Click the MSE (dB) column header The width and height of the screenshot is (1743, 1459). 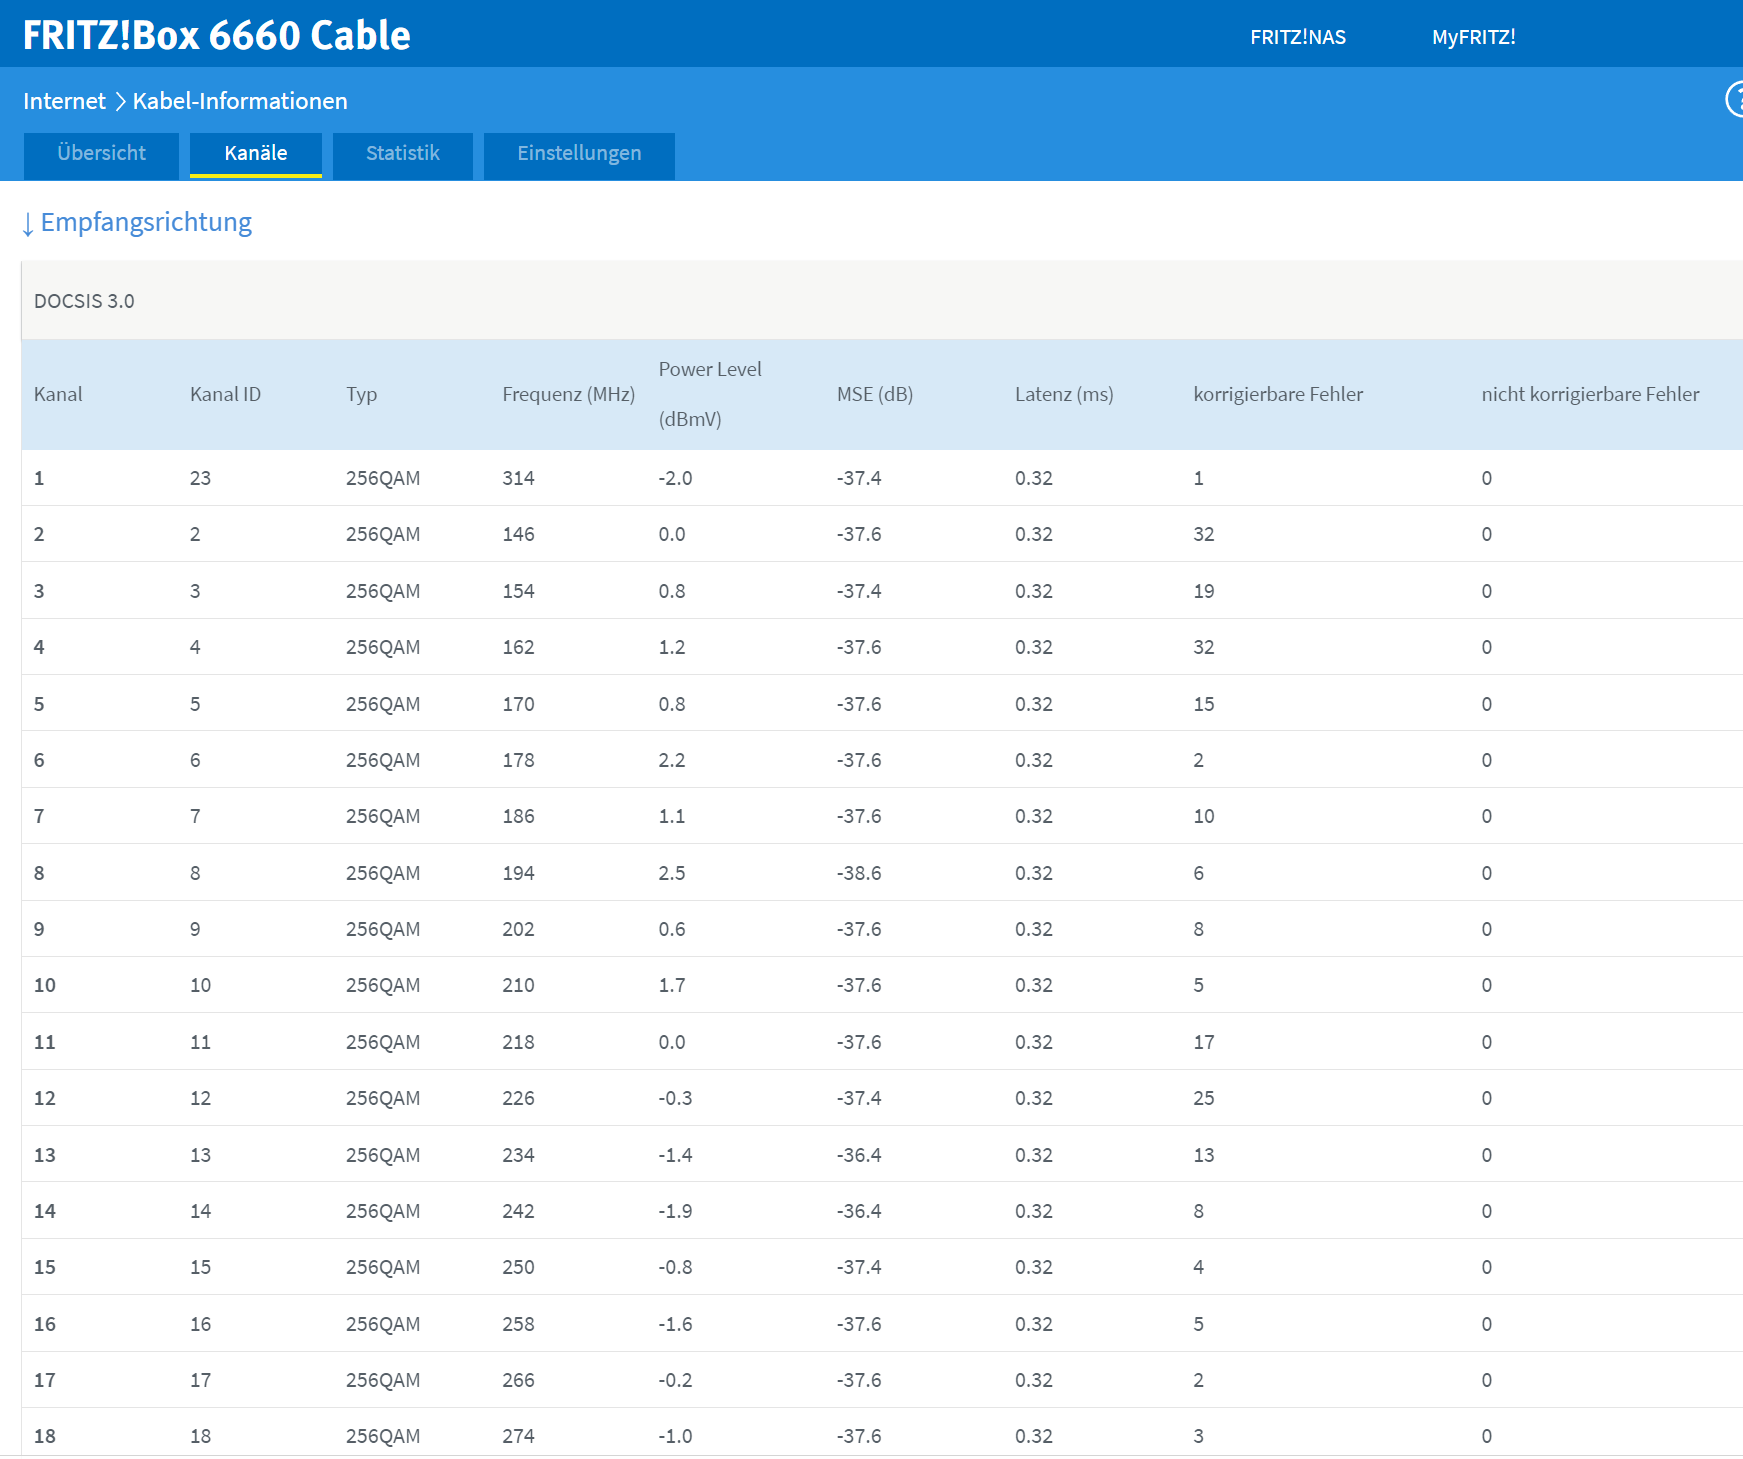pos(875,394)
